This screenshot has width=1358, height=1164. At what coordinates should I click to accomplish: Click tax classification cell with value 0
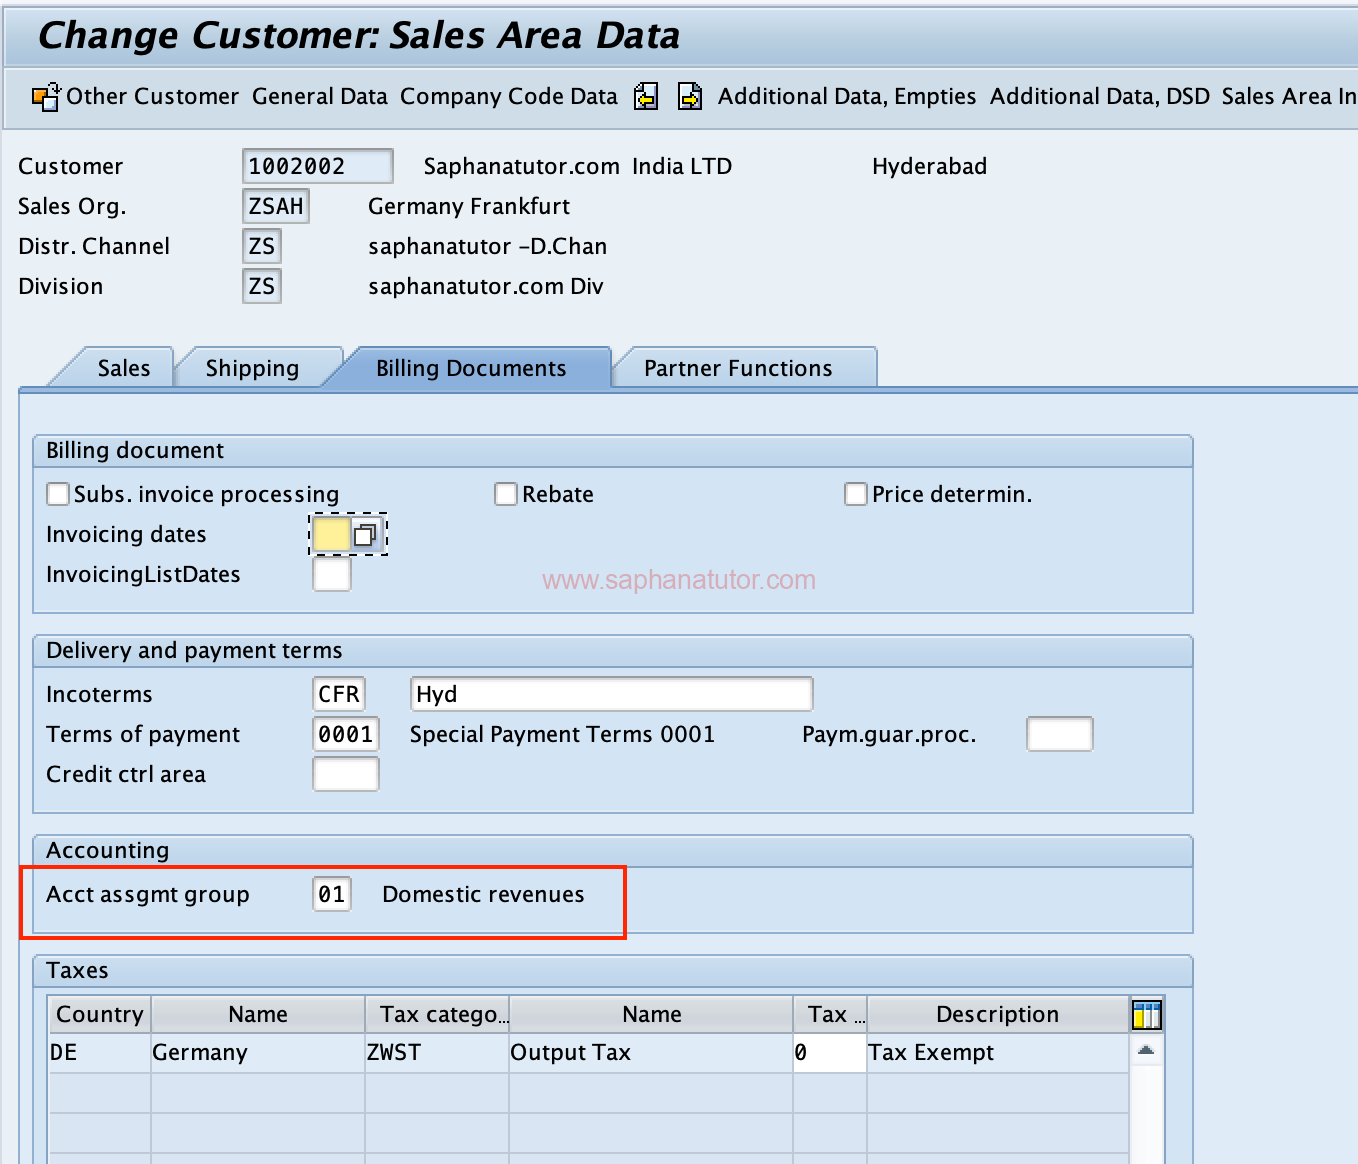[830, 1053]
